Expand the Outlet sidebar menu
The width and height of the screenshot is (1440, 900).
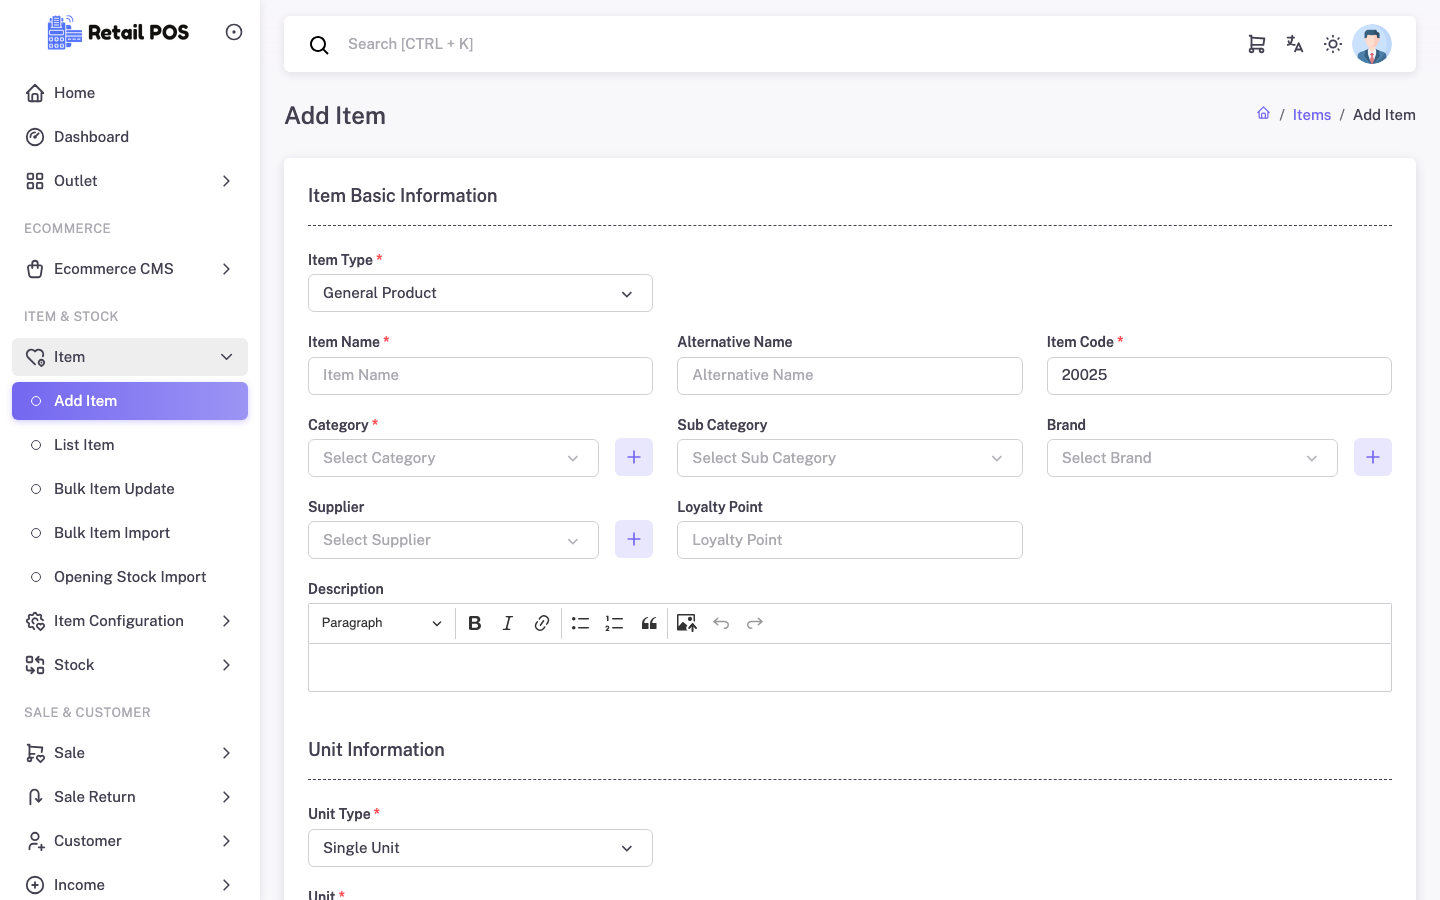130,181
